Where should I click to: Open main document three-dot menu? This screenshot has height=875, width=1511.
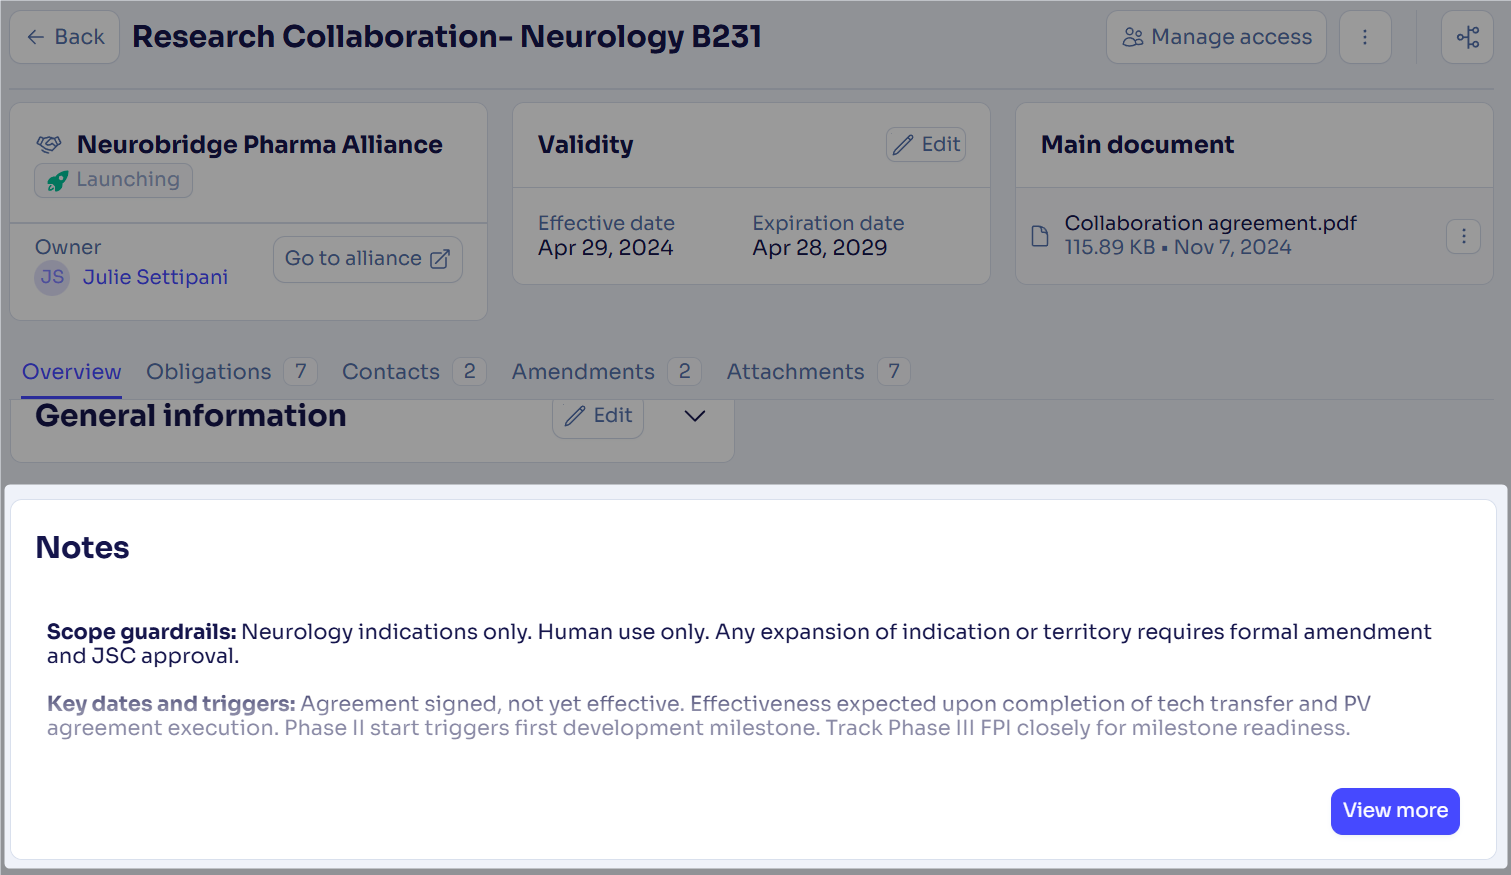pyautogui.click(x=1463, y=236)
